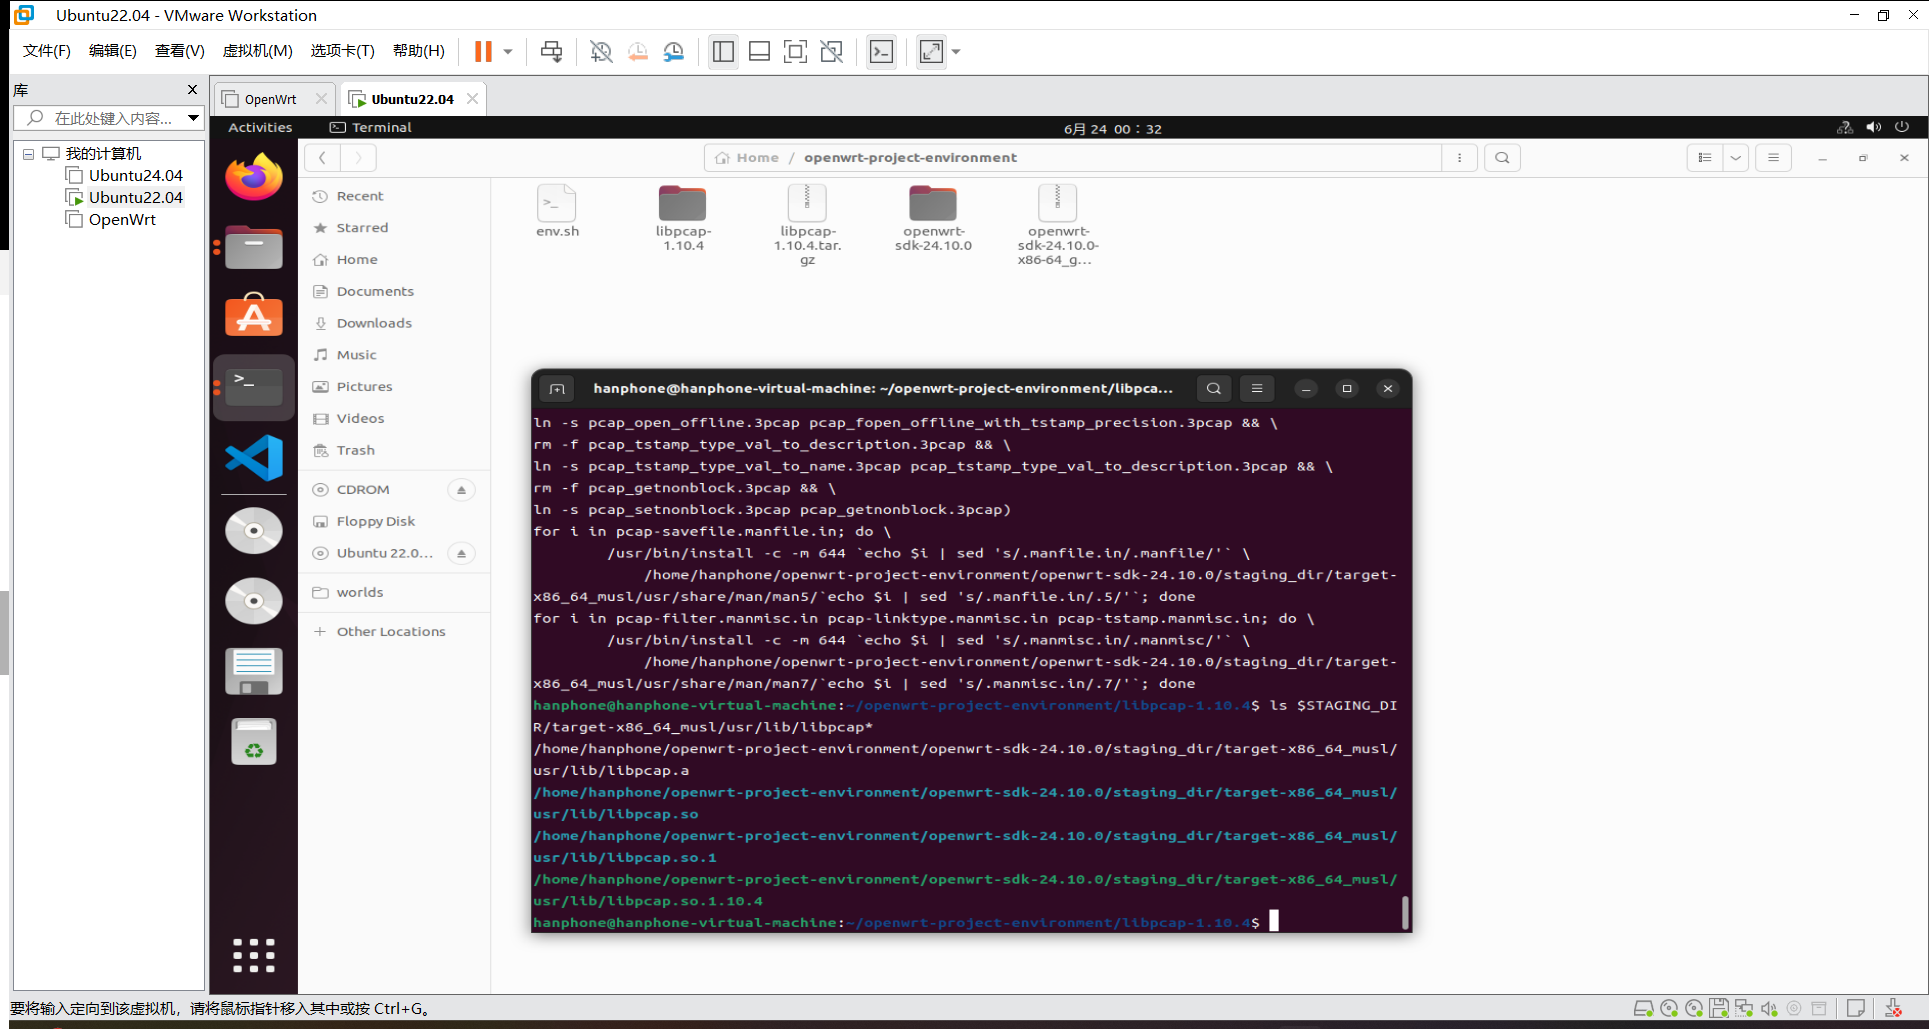Select OpenWrt in the library tree
This screenshot has width=1929, height=1029.
click(x=122, y=219)
